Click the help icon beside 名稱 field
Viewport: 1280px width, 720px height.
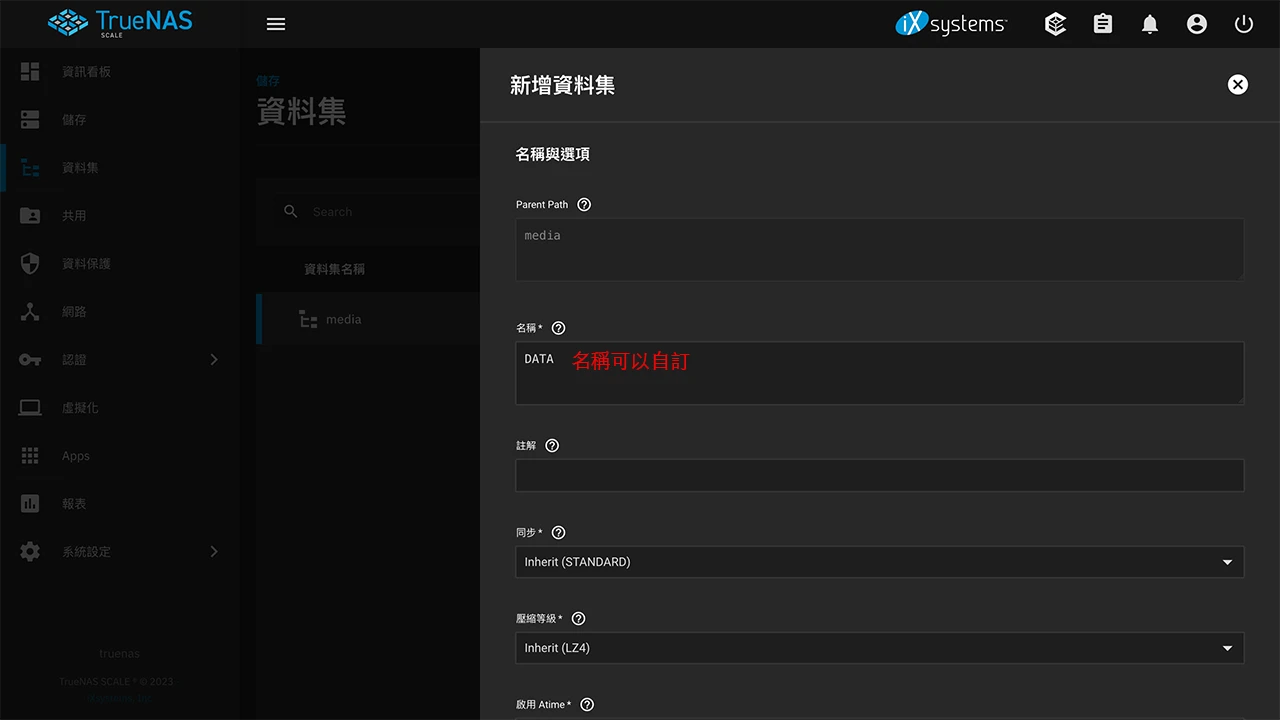(x=558, y=327)
